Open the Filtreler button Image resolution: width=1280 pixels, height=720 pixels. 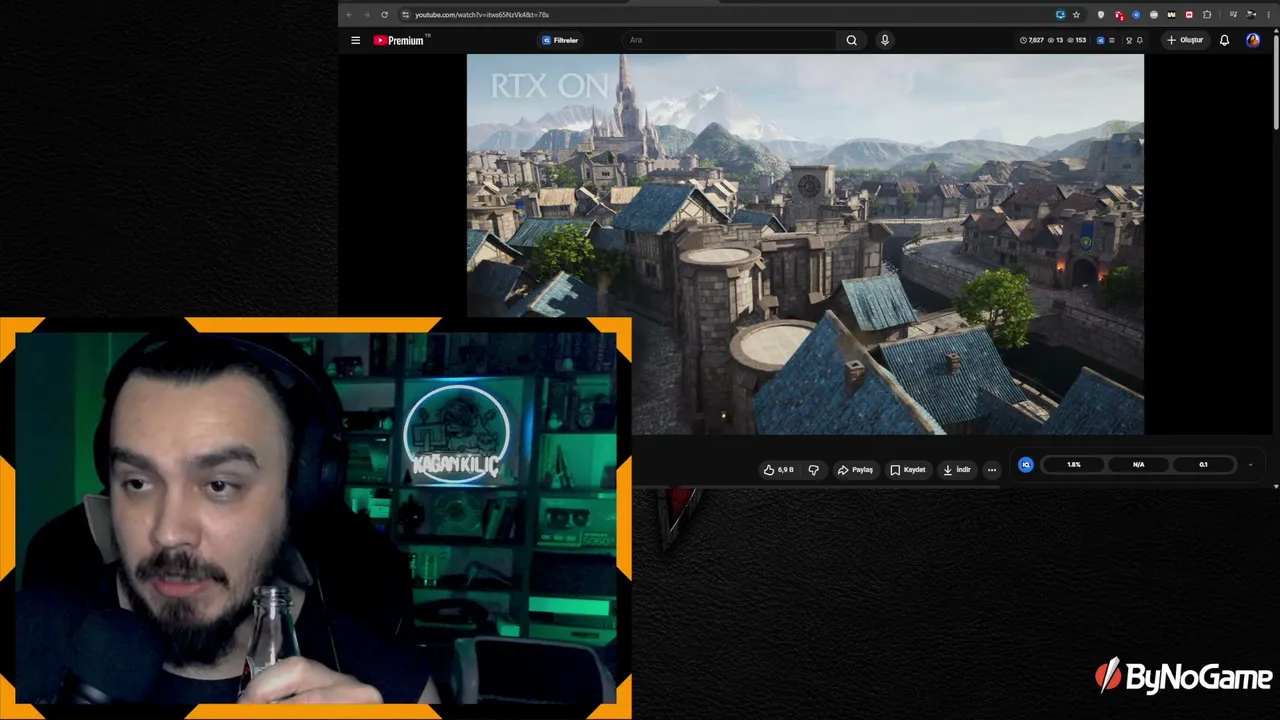[560, 40]
